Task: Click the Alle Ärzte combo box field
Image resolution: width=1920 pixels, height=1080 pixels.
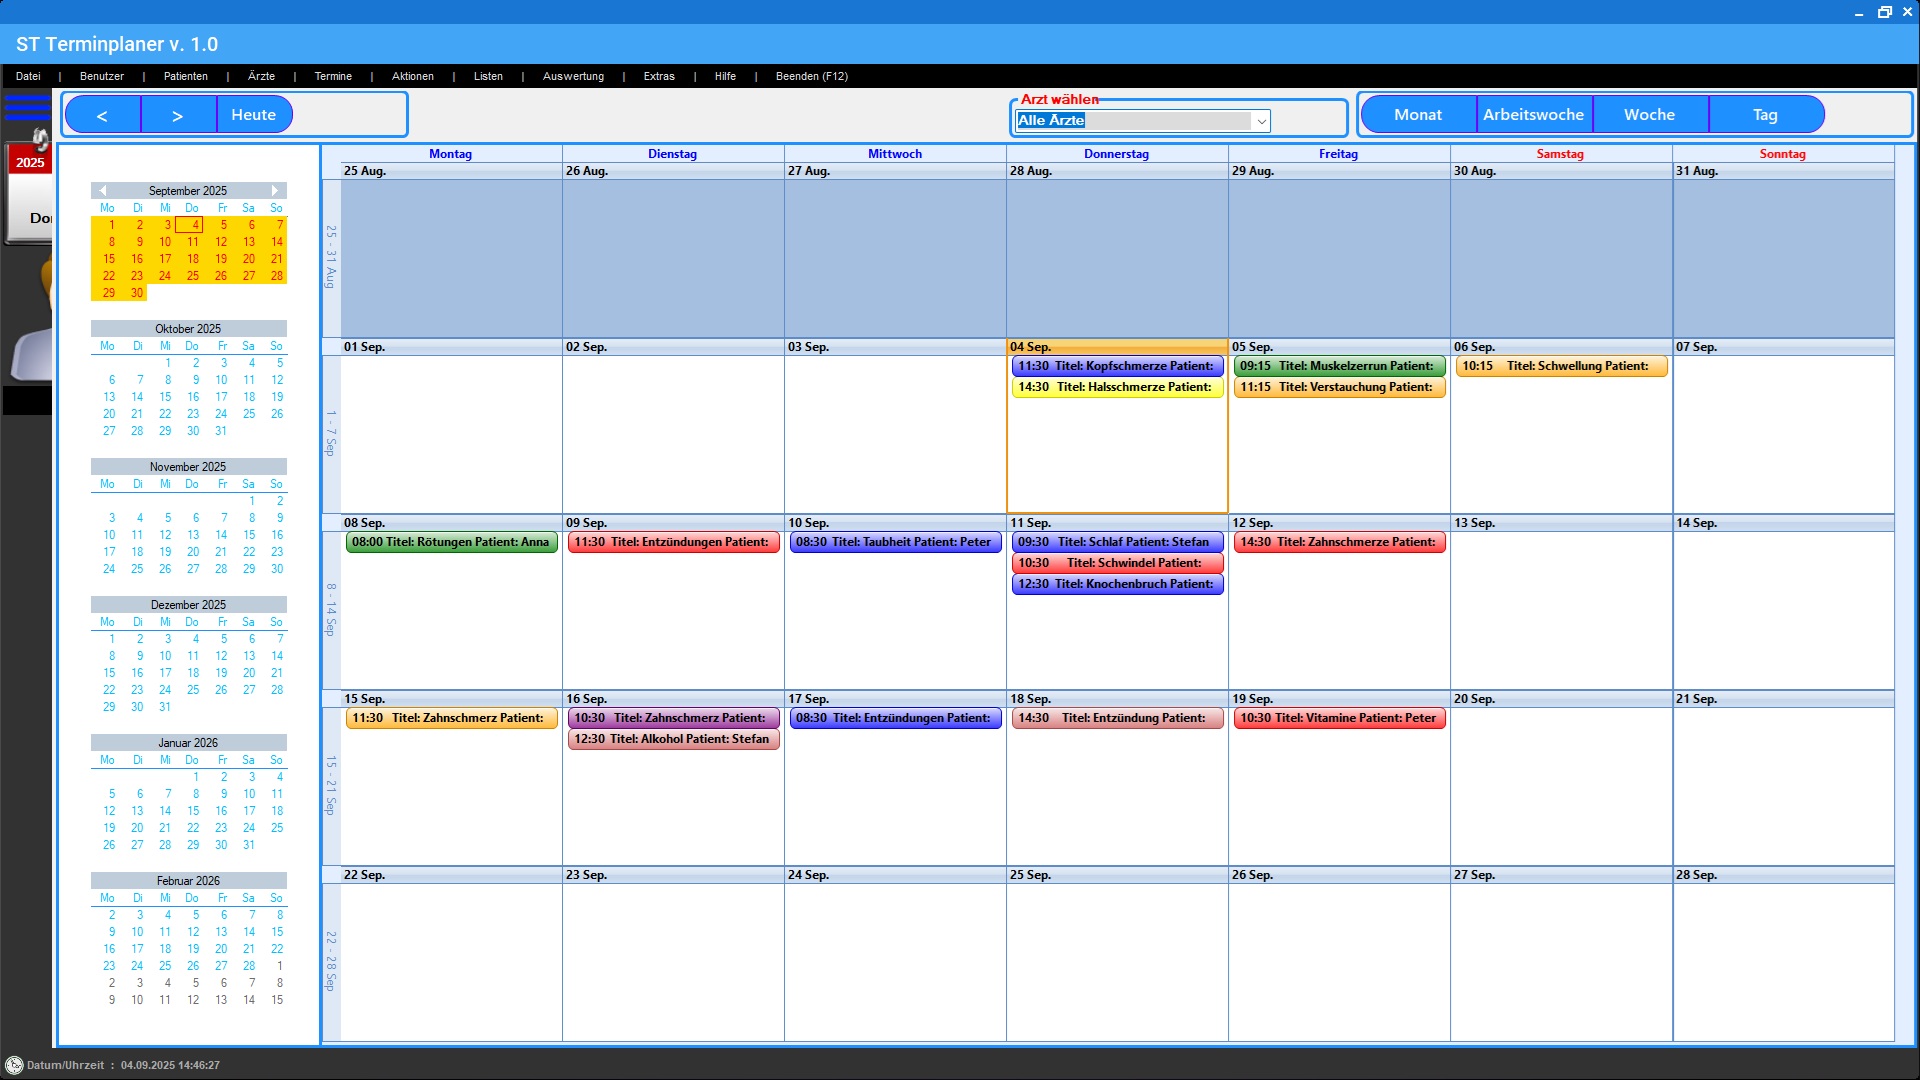Action: pyautogui.click(x=1132, y=121)
